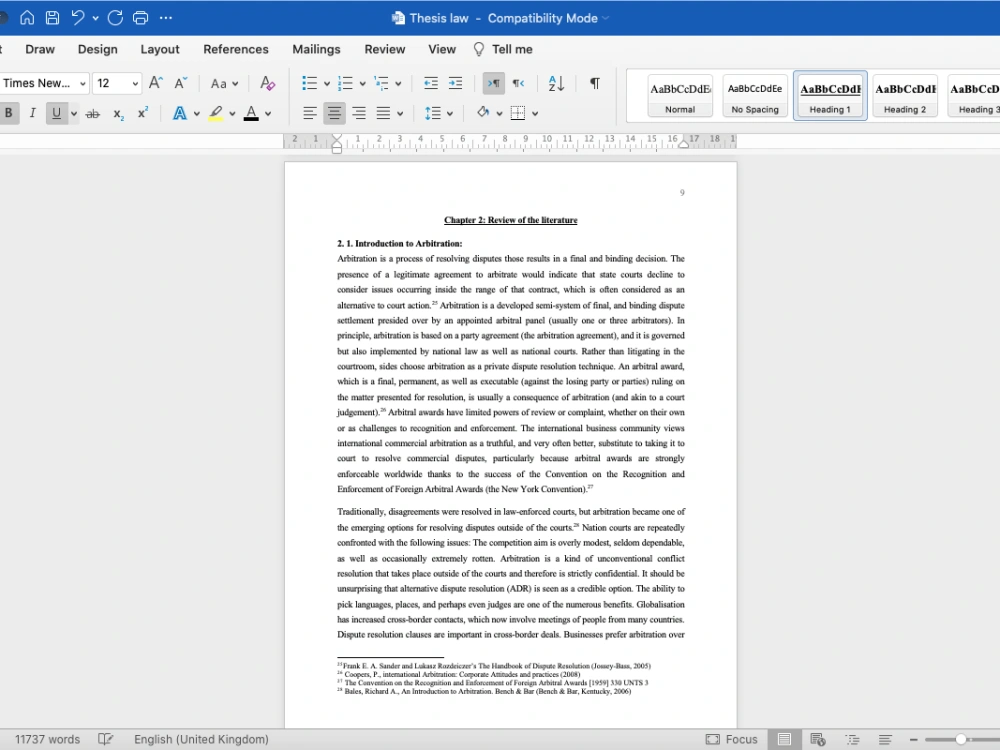Switch to the Layout tab
The height and width of the screenshot is (750, 1000).
point(159,49)
